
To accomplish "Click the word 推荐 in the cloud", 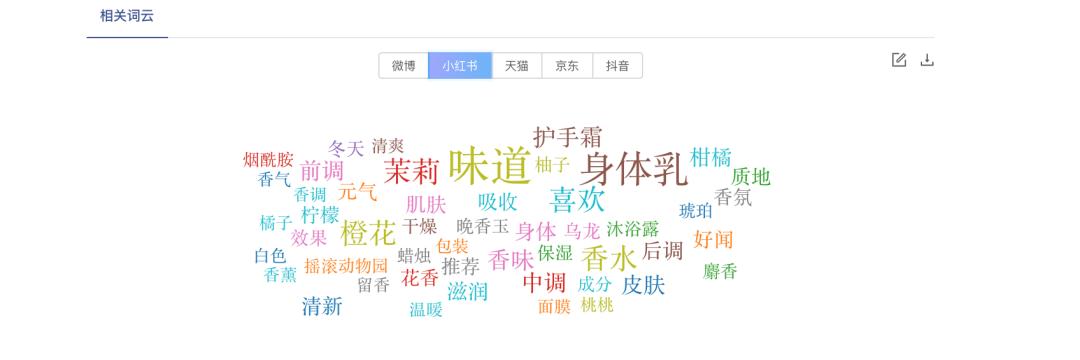I will (460, 266).
